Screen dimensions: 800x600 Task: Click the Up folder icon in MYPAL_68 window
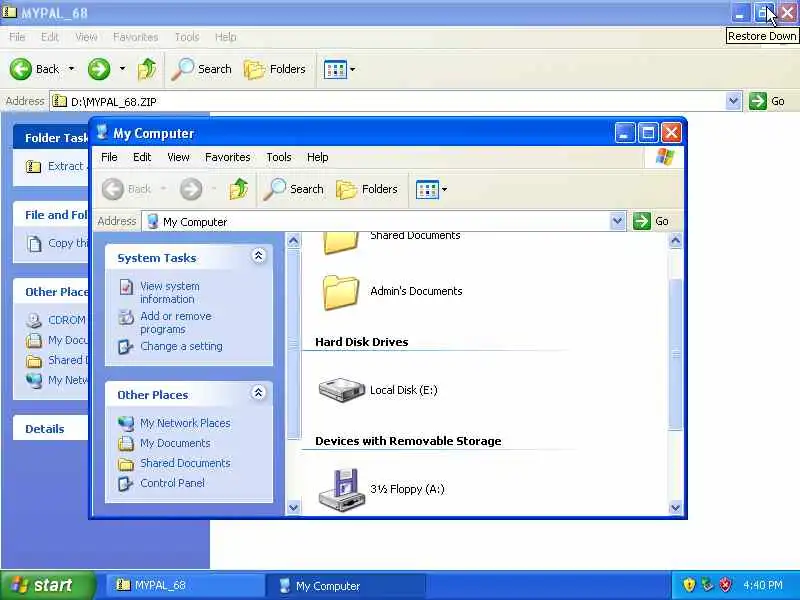(147, 69)
